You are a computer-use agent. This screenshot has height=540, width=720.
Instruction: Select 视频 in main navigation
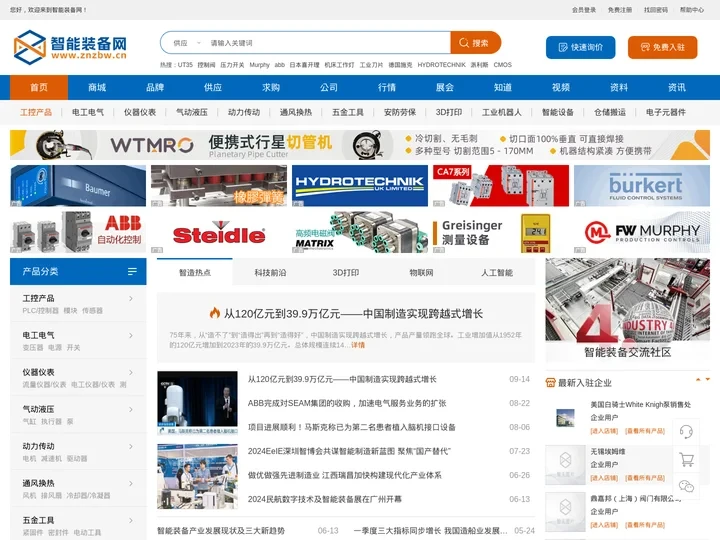(x=561, y=87)
